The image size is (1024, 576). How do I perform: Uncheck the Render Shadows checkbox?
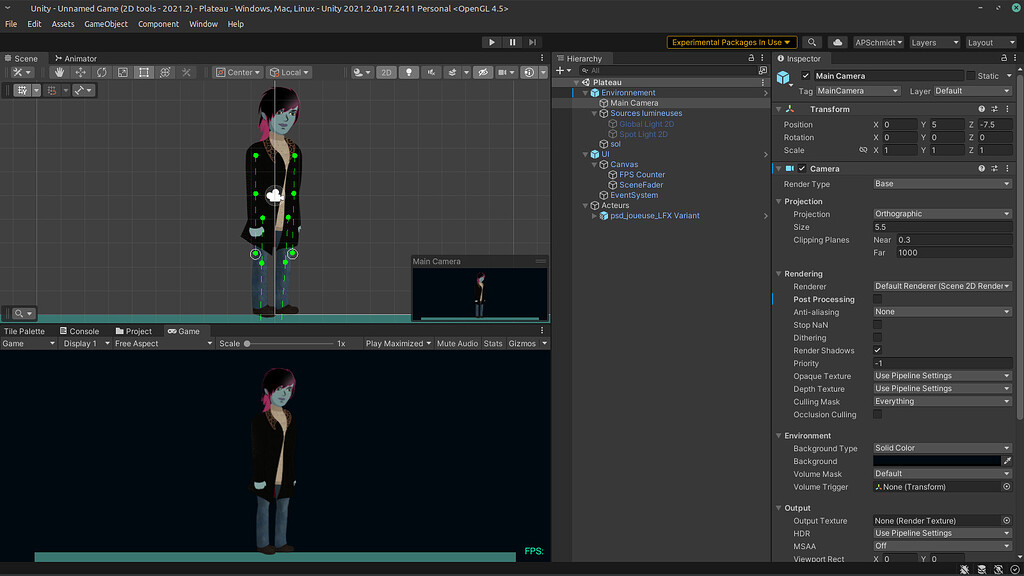pyautogui.click(x=878, y=351)
